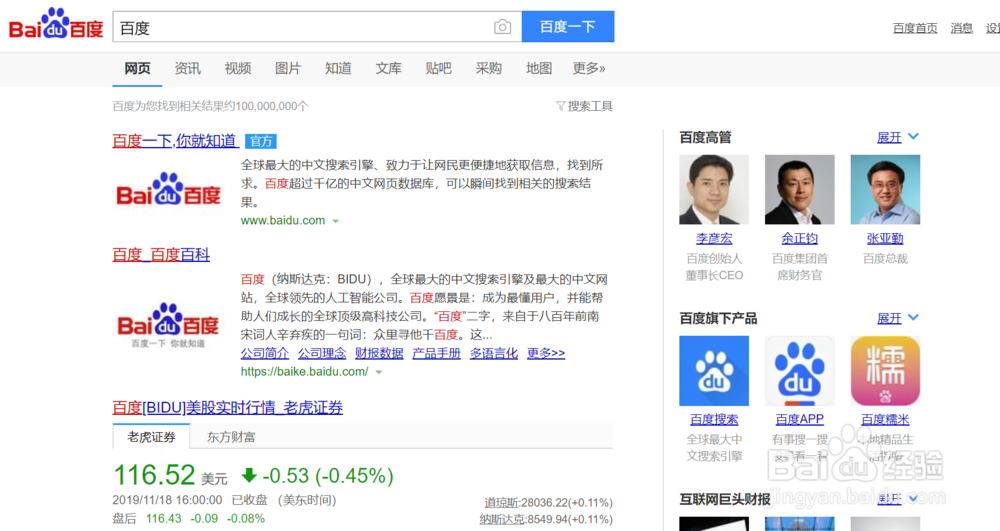Expand the 更多» tab menu

(589, 68)
